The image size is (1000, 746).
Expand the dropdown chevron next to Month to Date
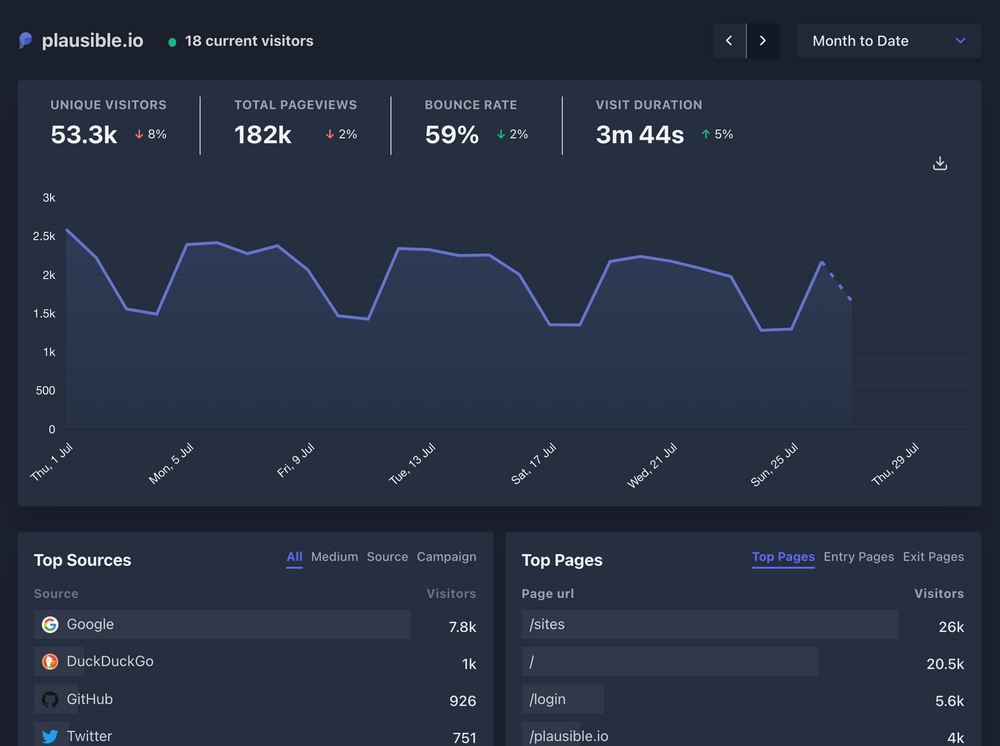coord(961,41)
